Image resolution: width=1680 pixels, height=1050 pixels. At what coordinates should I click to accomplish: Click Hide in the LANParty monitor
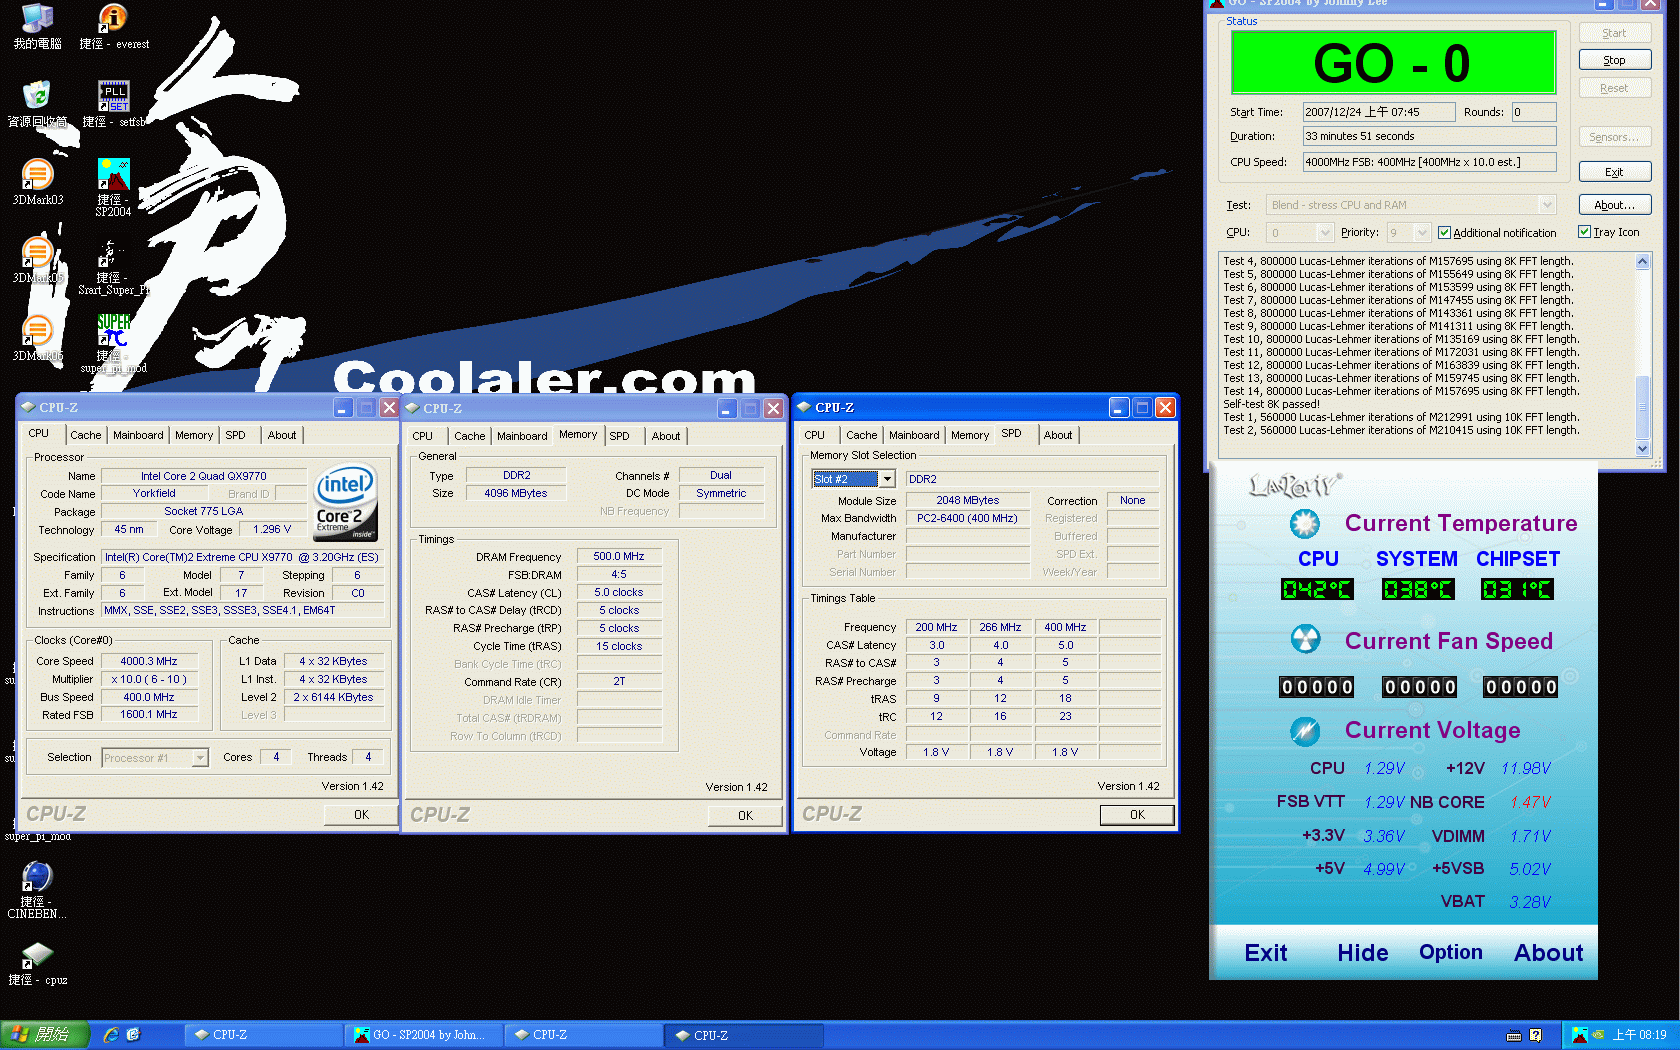pos(1362,953)
